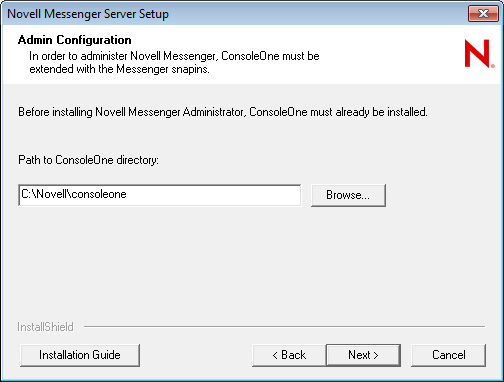Click the Browse... button
This screenshot has height=382, width=504.
point(348,195)
